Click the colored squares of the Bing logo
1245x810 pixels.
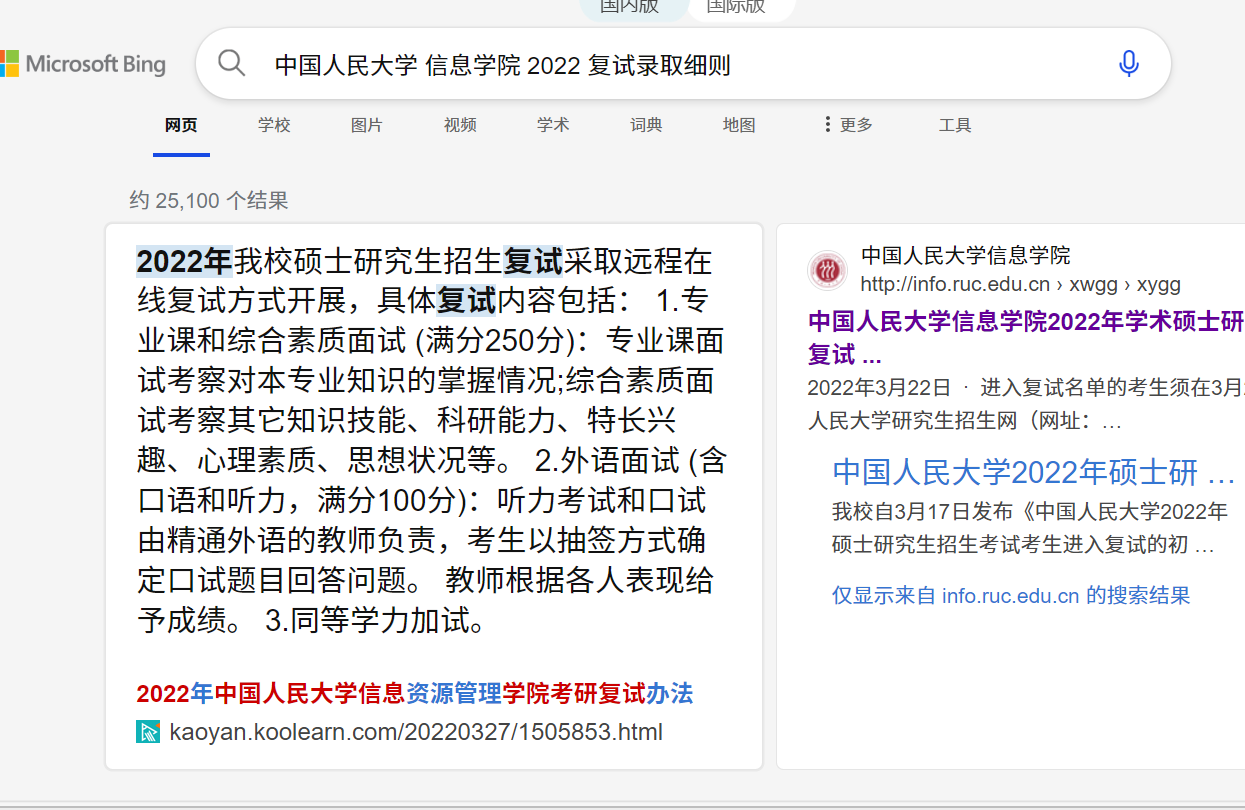click(12, 63)
